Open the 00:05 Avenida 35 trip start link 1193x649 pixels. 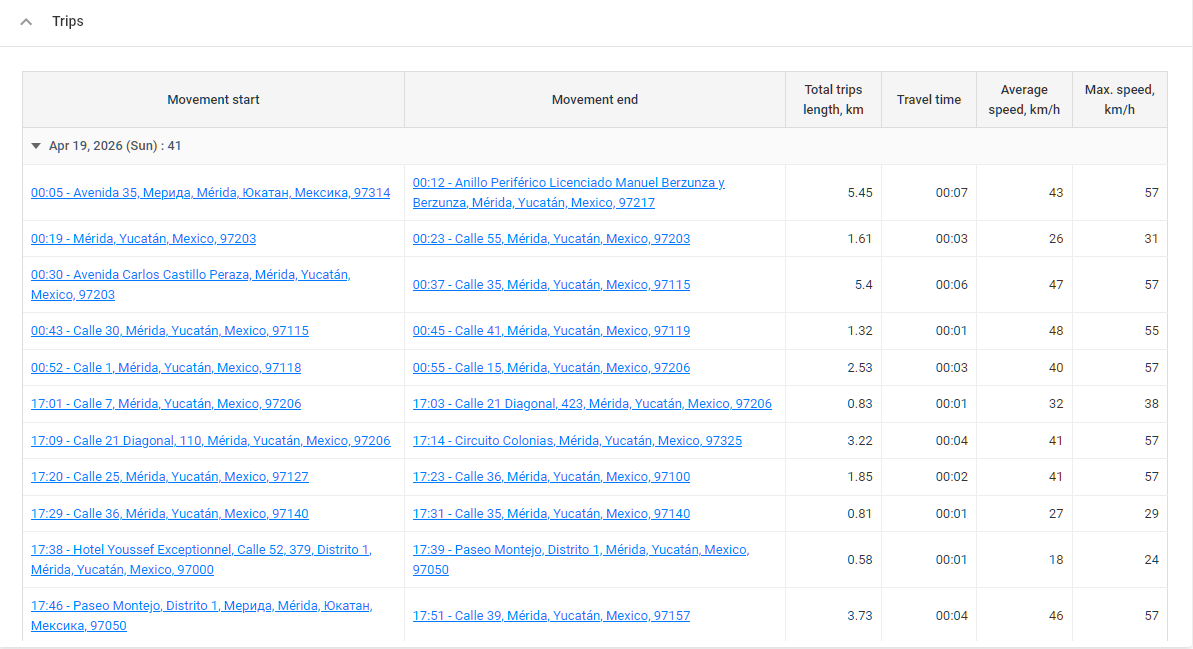coord(209,193)
